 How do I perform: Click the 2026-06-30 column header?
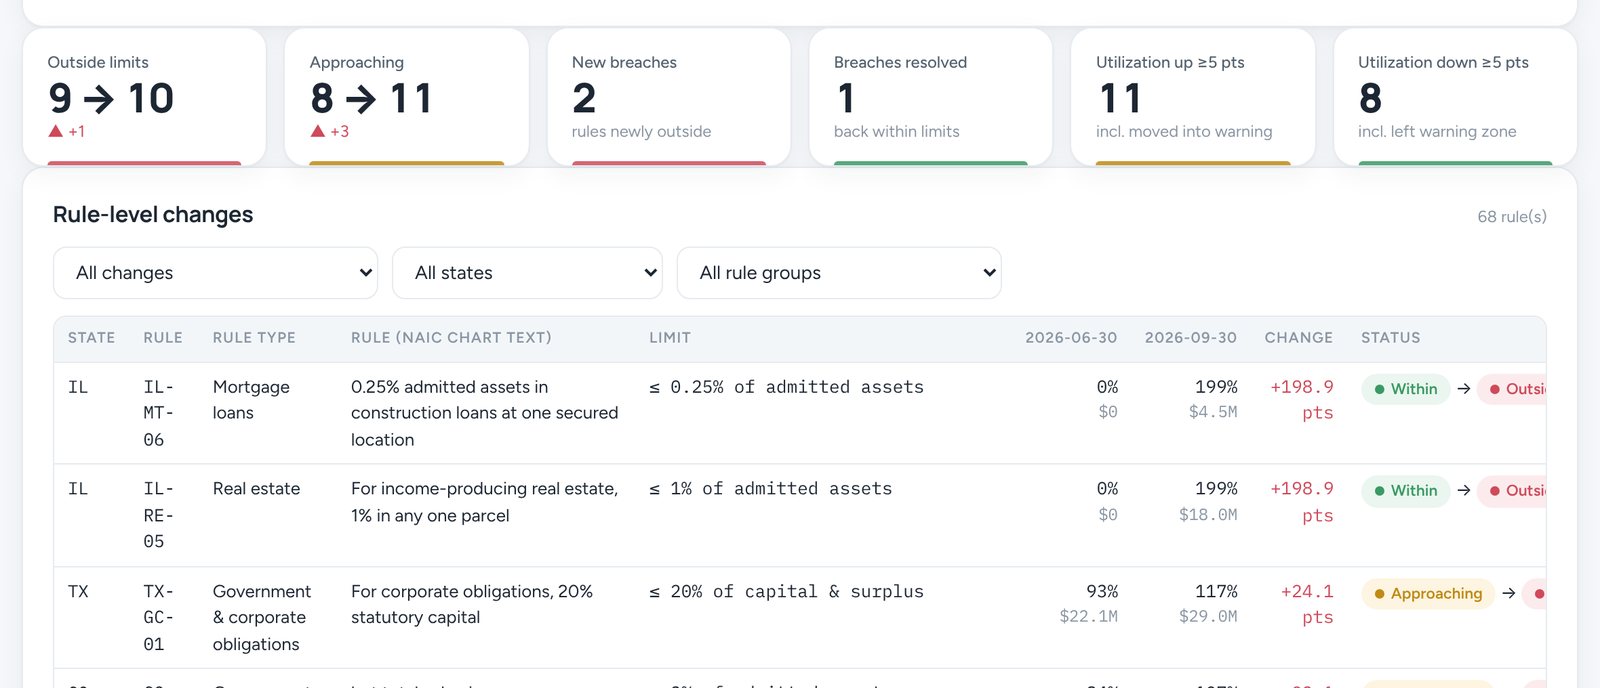[x=1071, y=338]
